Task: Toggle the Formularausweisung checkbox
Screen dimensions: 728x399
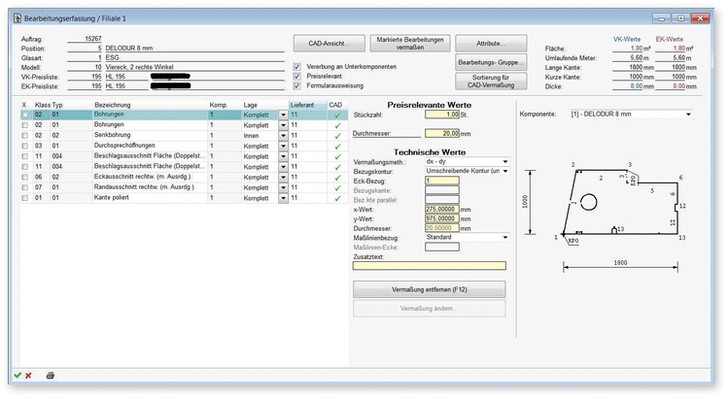Action: click(297, 86)
